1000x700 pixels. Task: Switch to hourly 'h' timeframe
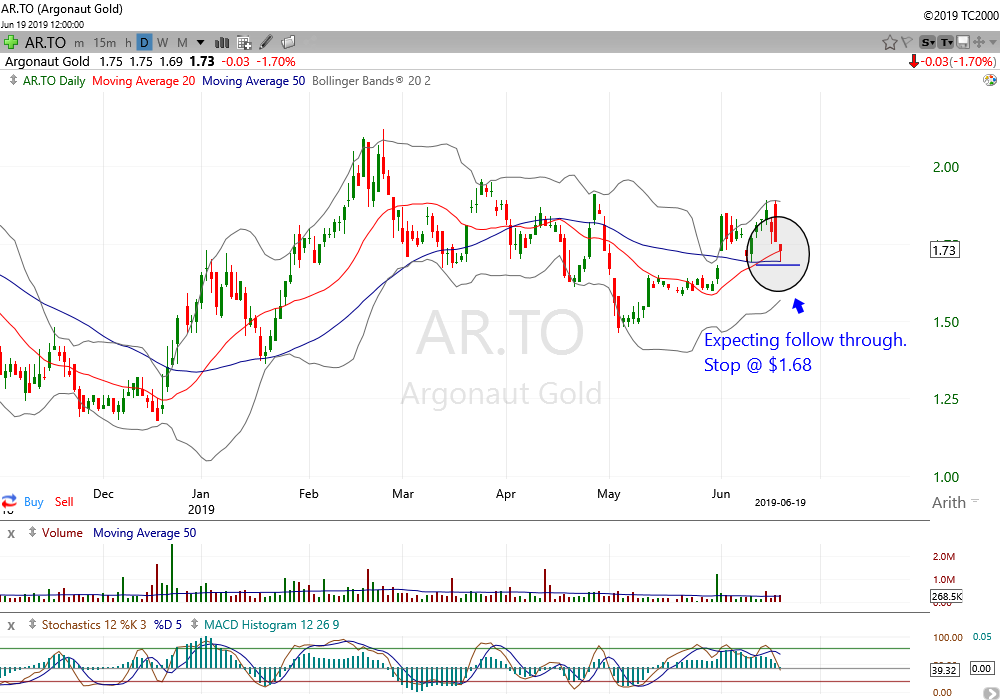coord(128,43)
